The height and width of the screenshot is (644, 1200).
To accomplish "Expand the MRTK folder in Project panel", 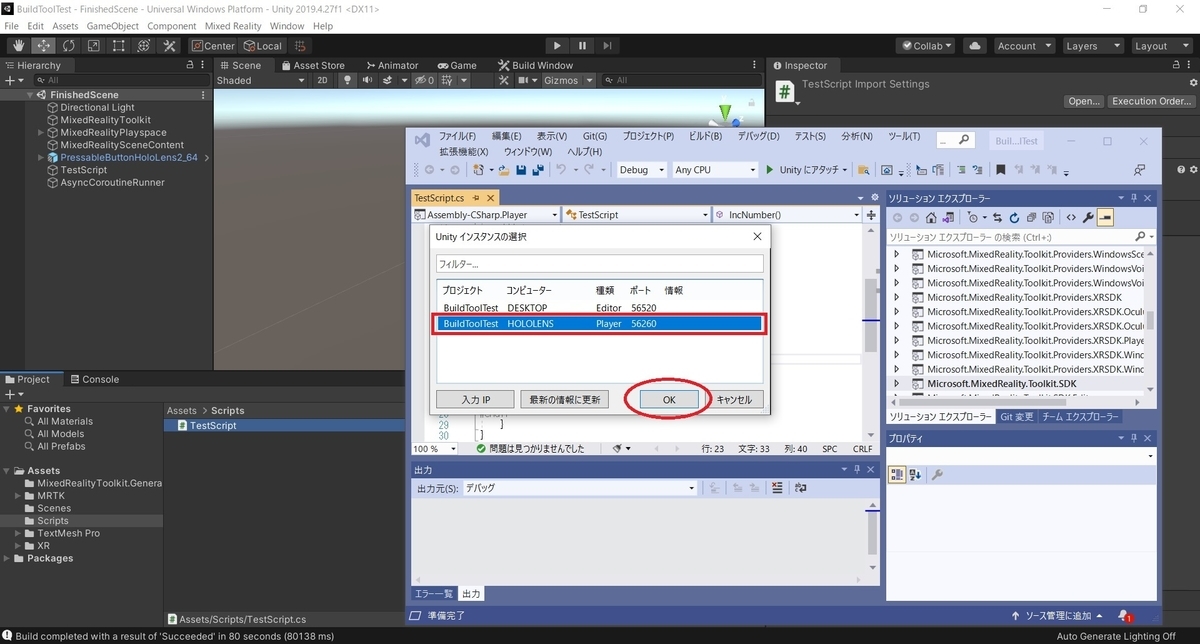I will pyautogui.click(x=19, y=496).
